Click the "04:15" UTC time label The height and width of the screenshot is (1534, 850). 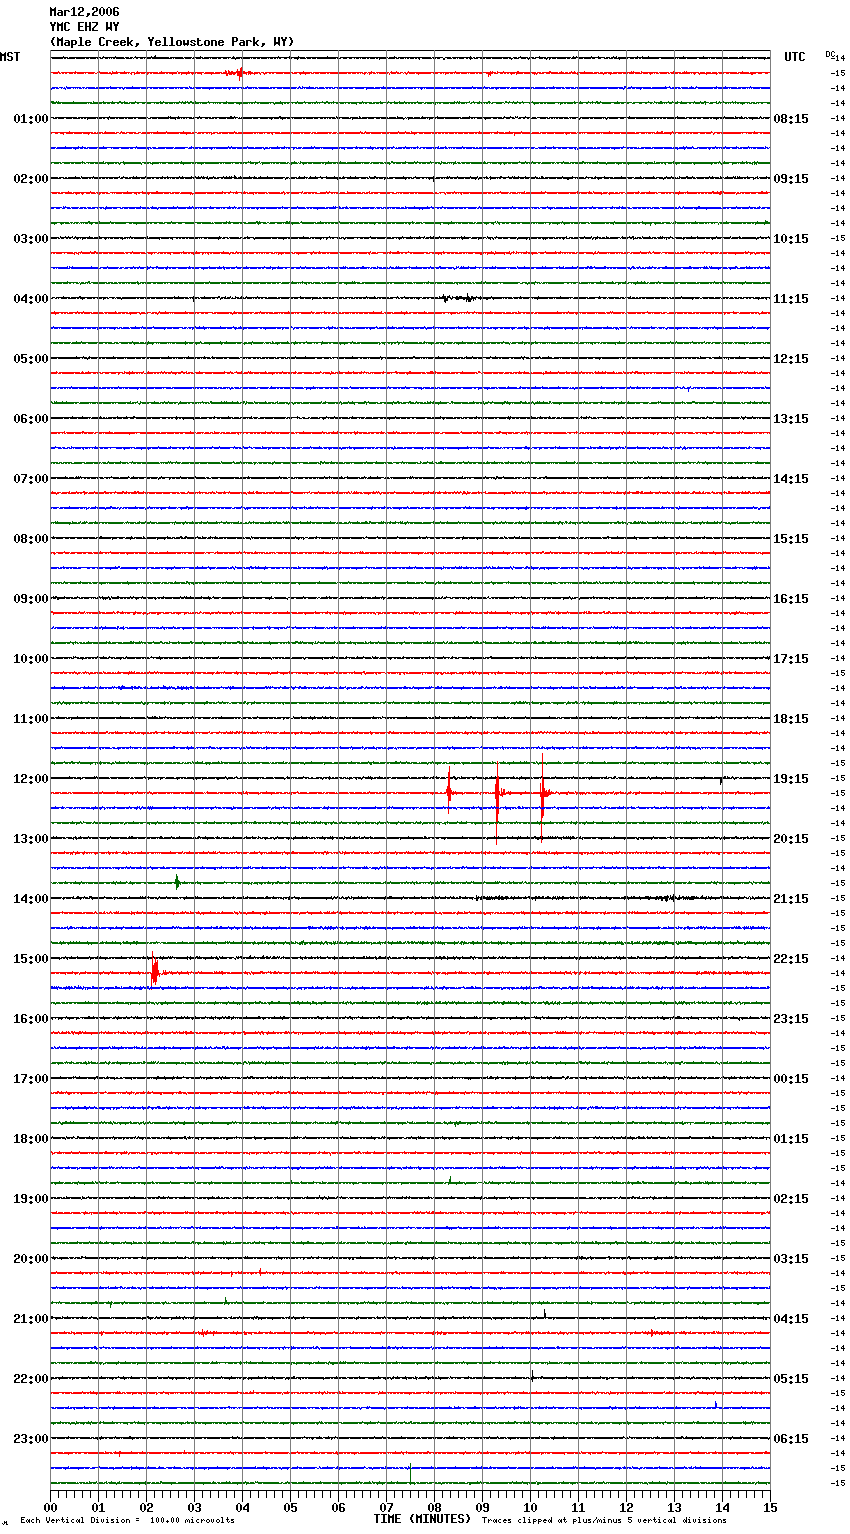pyautogui.click(x=791, y=1319)
